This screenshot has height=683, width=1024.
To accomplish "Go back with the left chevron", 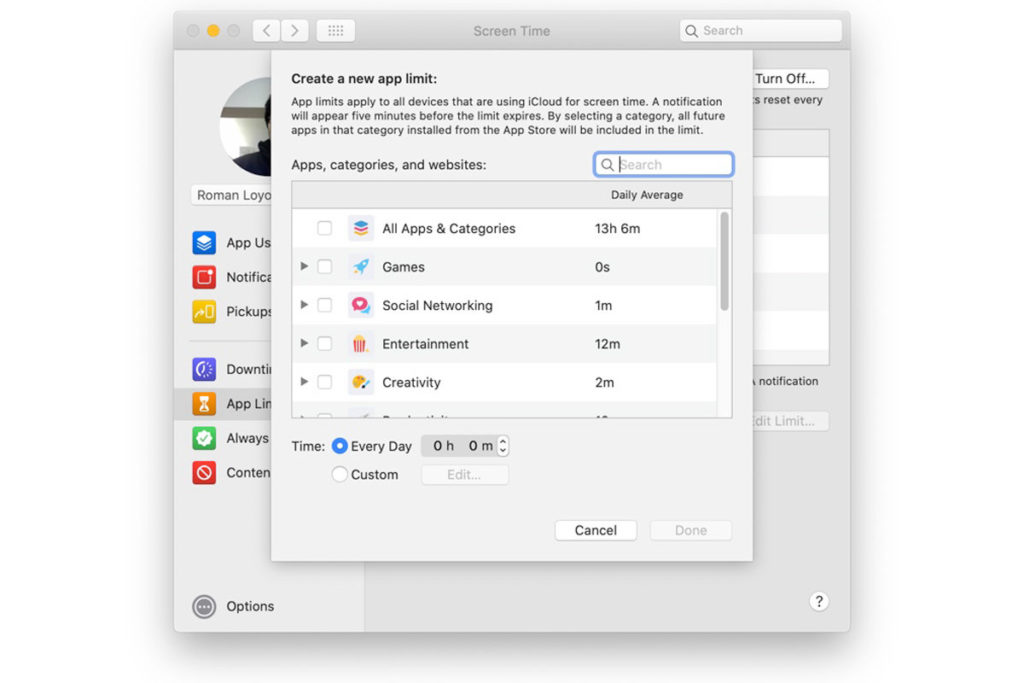I will click(x=266, y=31).
